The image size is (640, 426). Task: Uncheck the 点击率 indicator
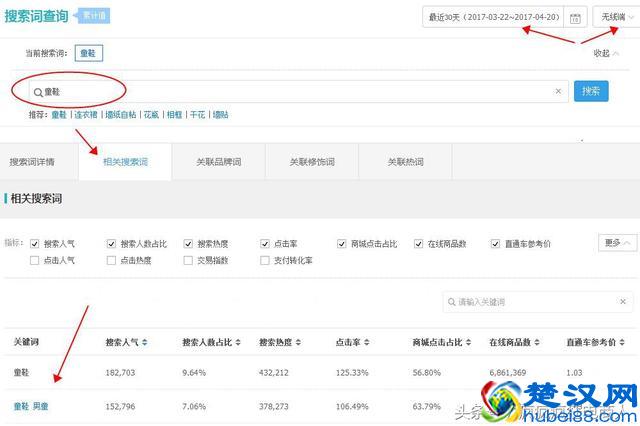[x=265, y=244]
